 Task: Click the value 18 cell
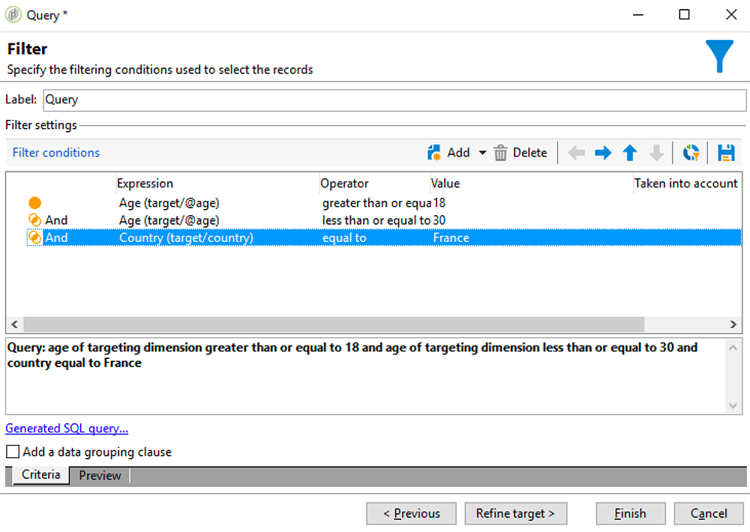pyautogui.click(x=439, y=203)
